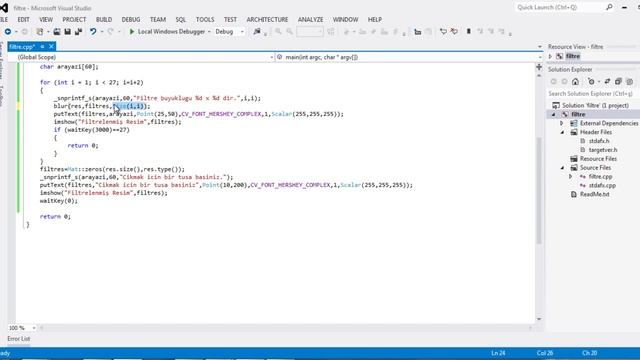This screenshot has width=640, height=360.
Task: Collapse the Header Files folder
Action: (562, 132)
